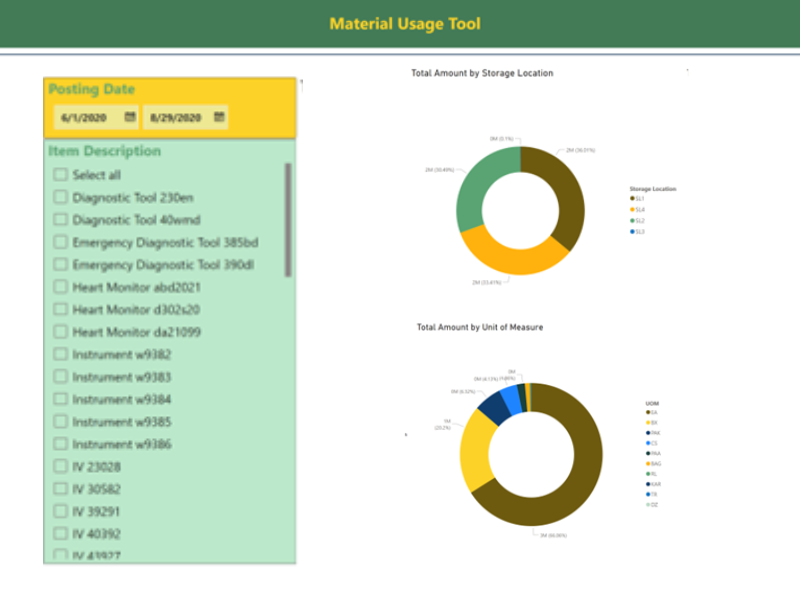The height and width of the screenshot is (600, 800).
Task: Select SL1 in Storage Location legend
Action: (x=637, y=198)
